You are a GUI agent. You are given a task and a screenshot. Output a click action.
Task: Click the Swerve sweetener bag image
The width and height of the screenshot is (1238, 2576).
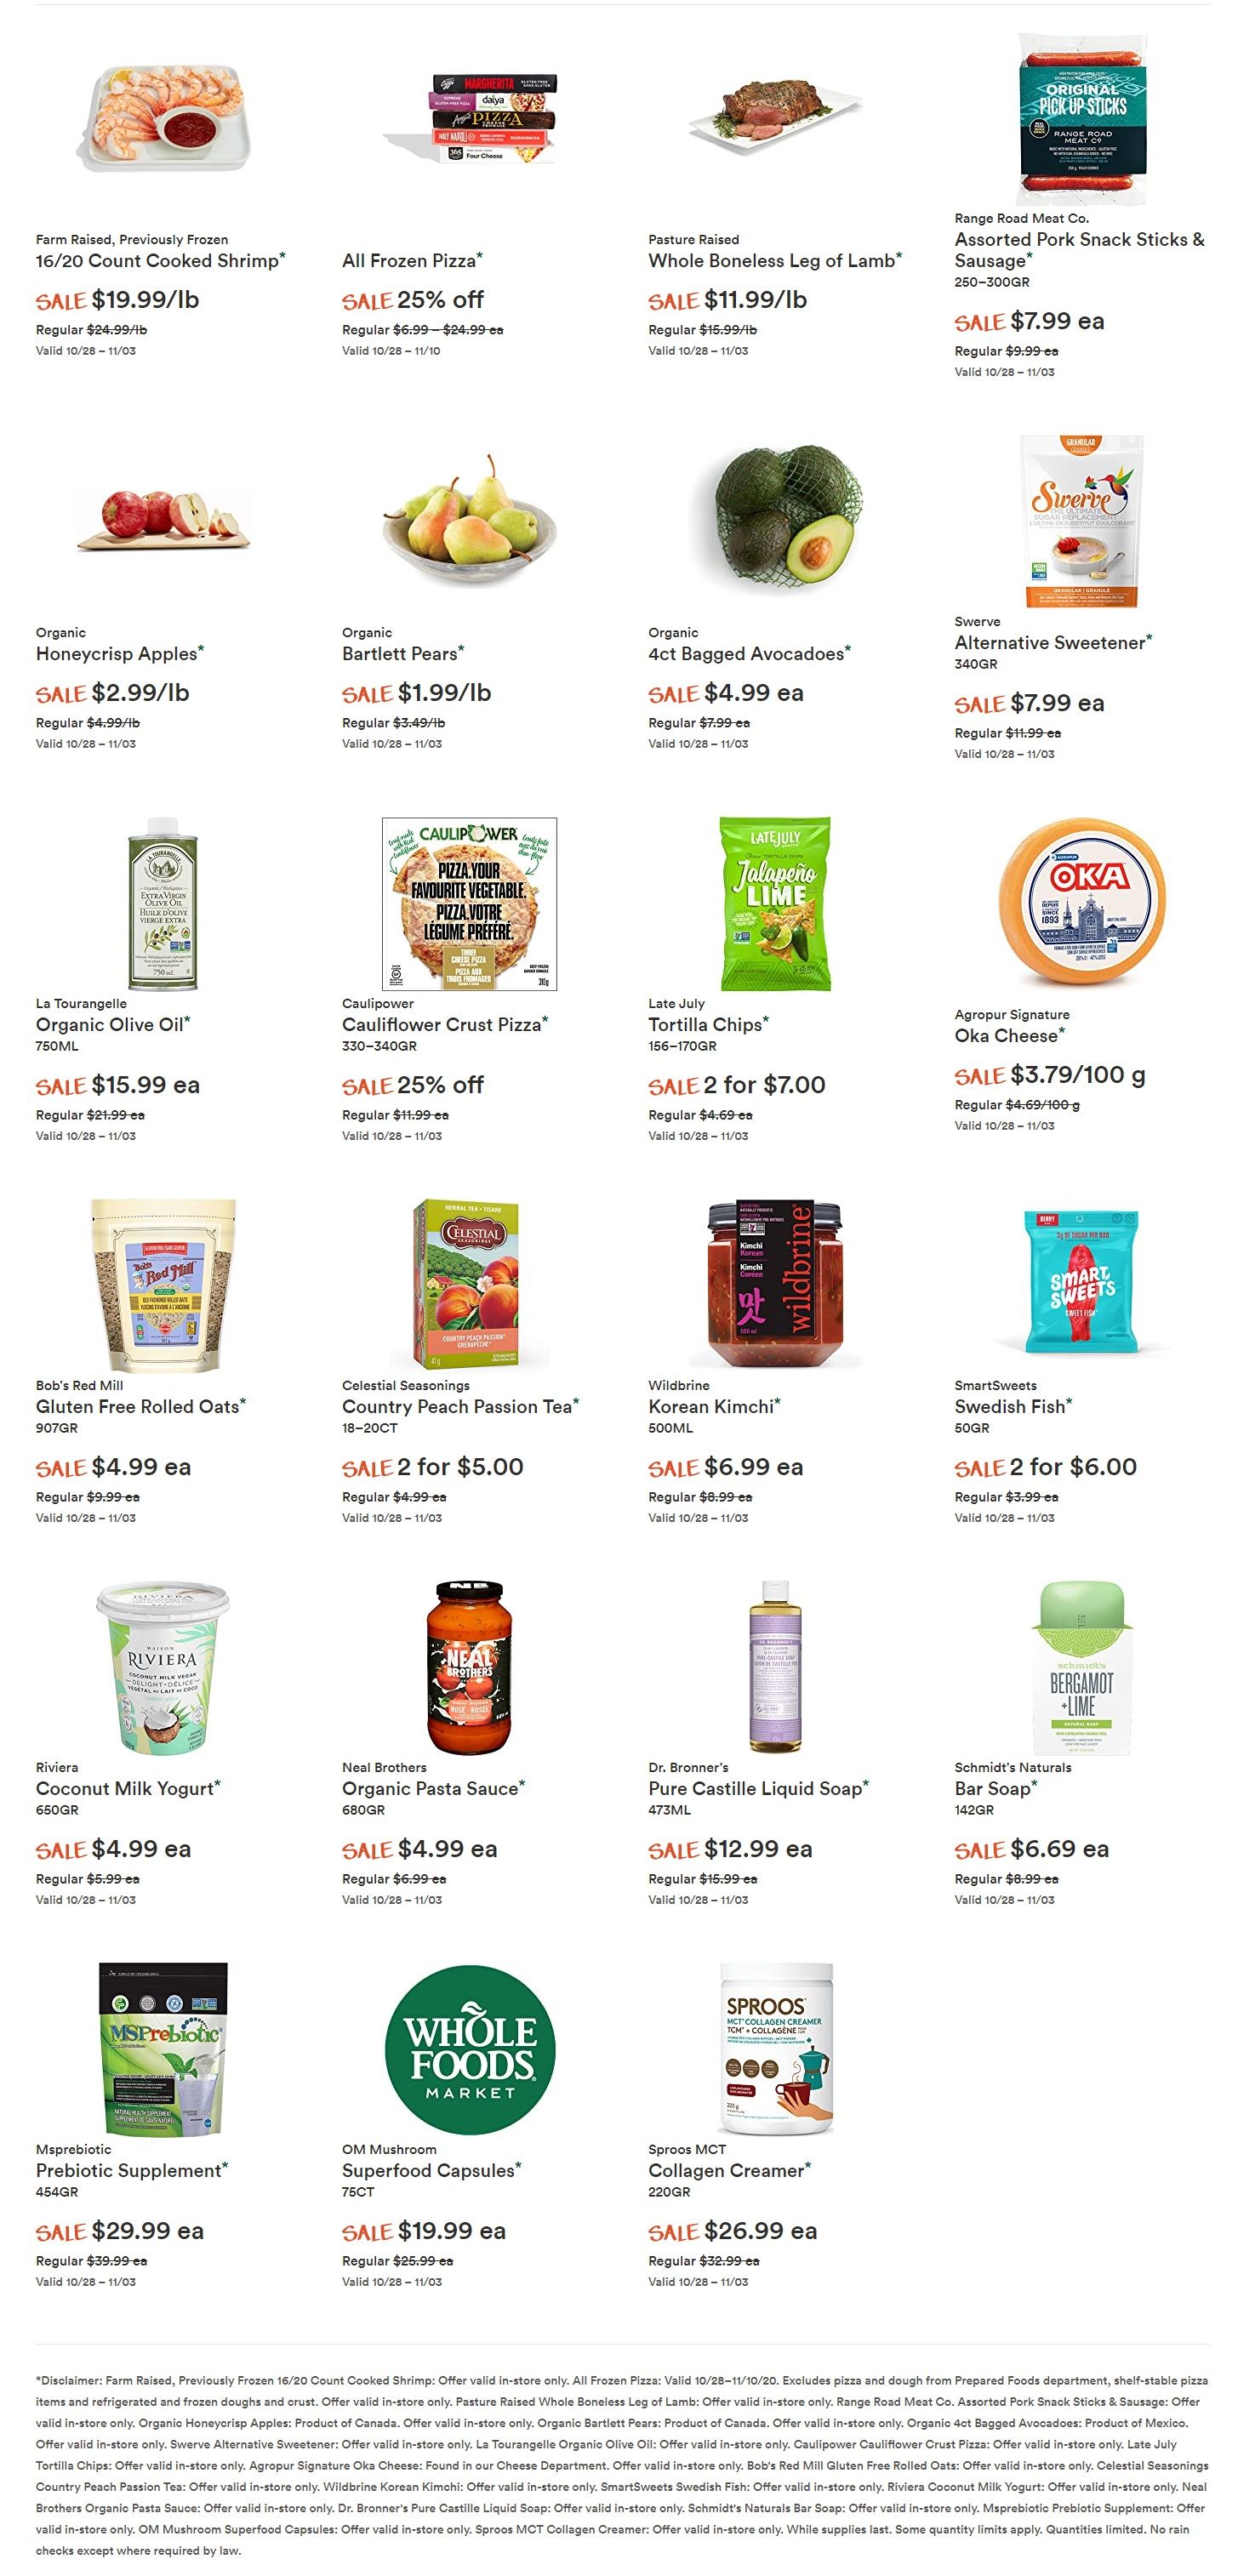click(x=1082, y=521)
